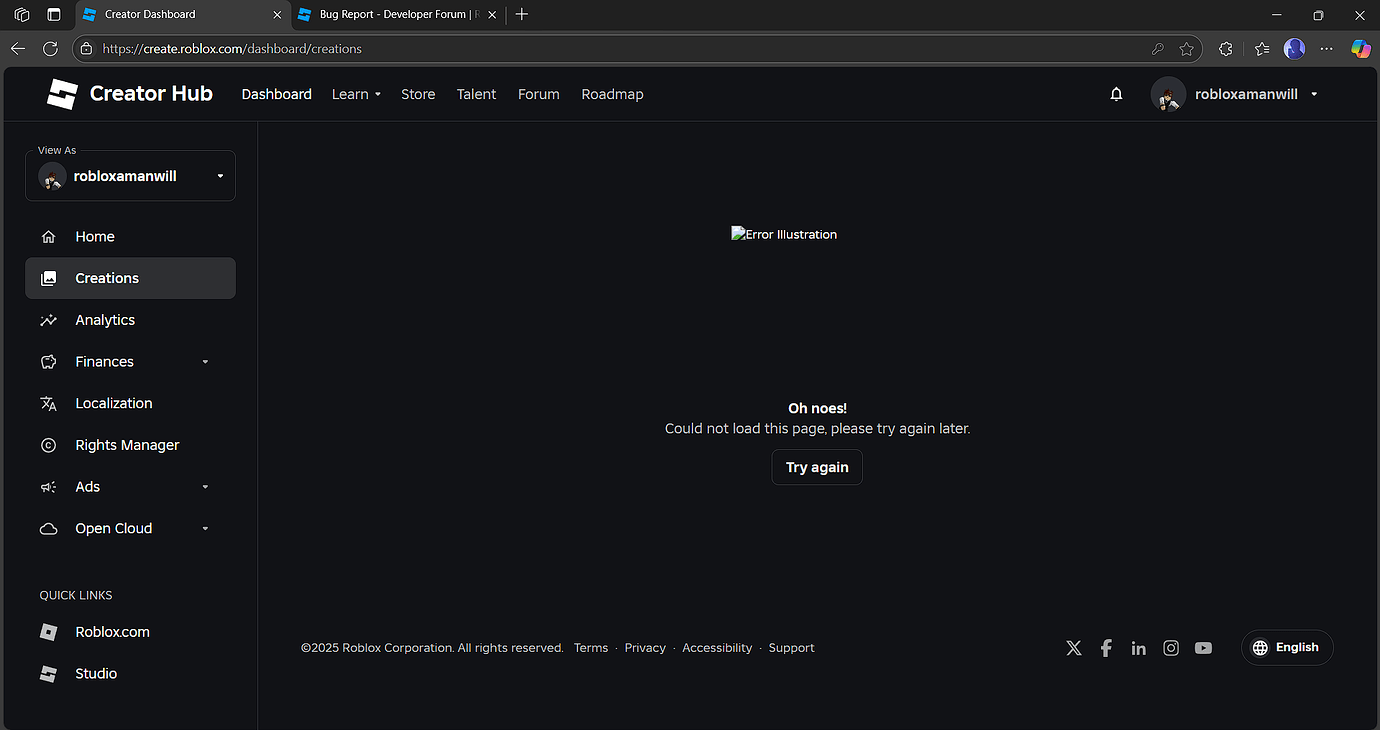Visit Roblox on YouTube via footer icon
This screenshot has width=1380, height=730.
point(1203,647)
